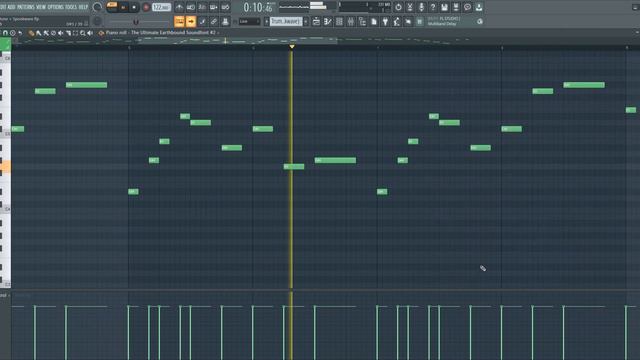The width and height of the screenshot is (640, 360).
Task: Click the round icon after the hint panel
Action: coord(480,21)
